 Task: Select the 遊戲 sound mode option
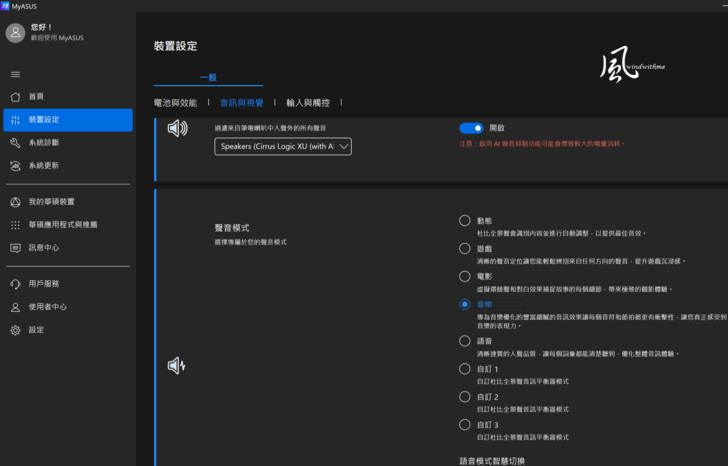click(x=464, y=248)
